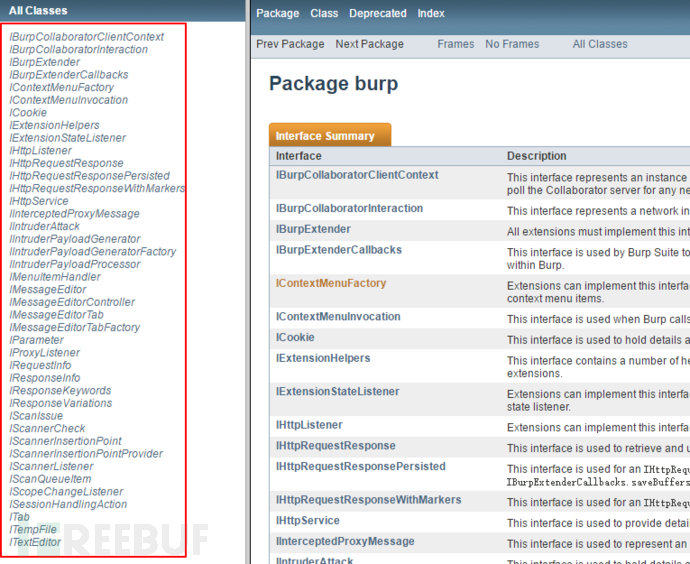Open IContextMenuInvocation in the summary table
The image size is (690, 564).
pyautogui.click(x=338, y=317)
